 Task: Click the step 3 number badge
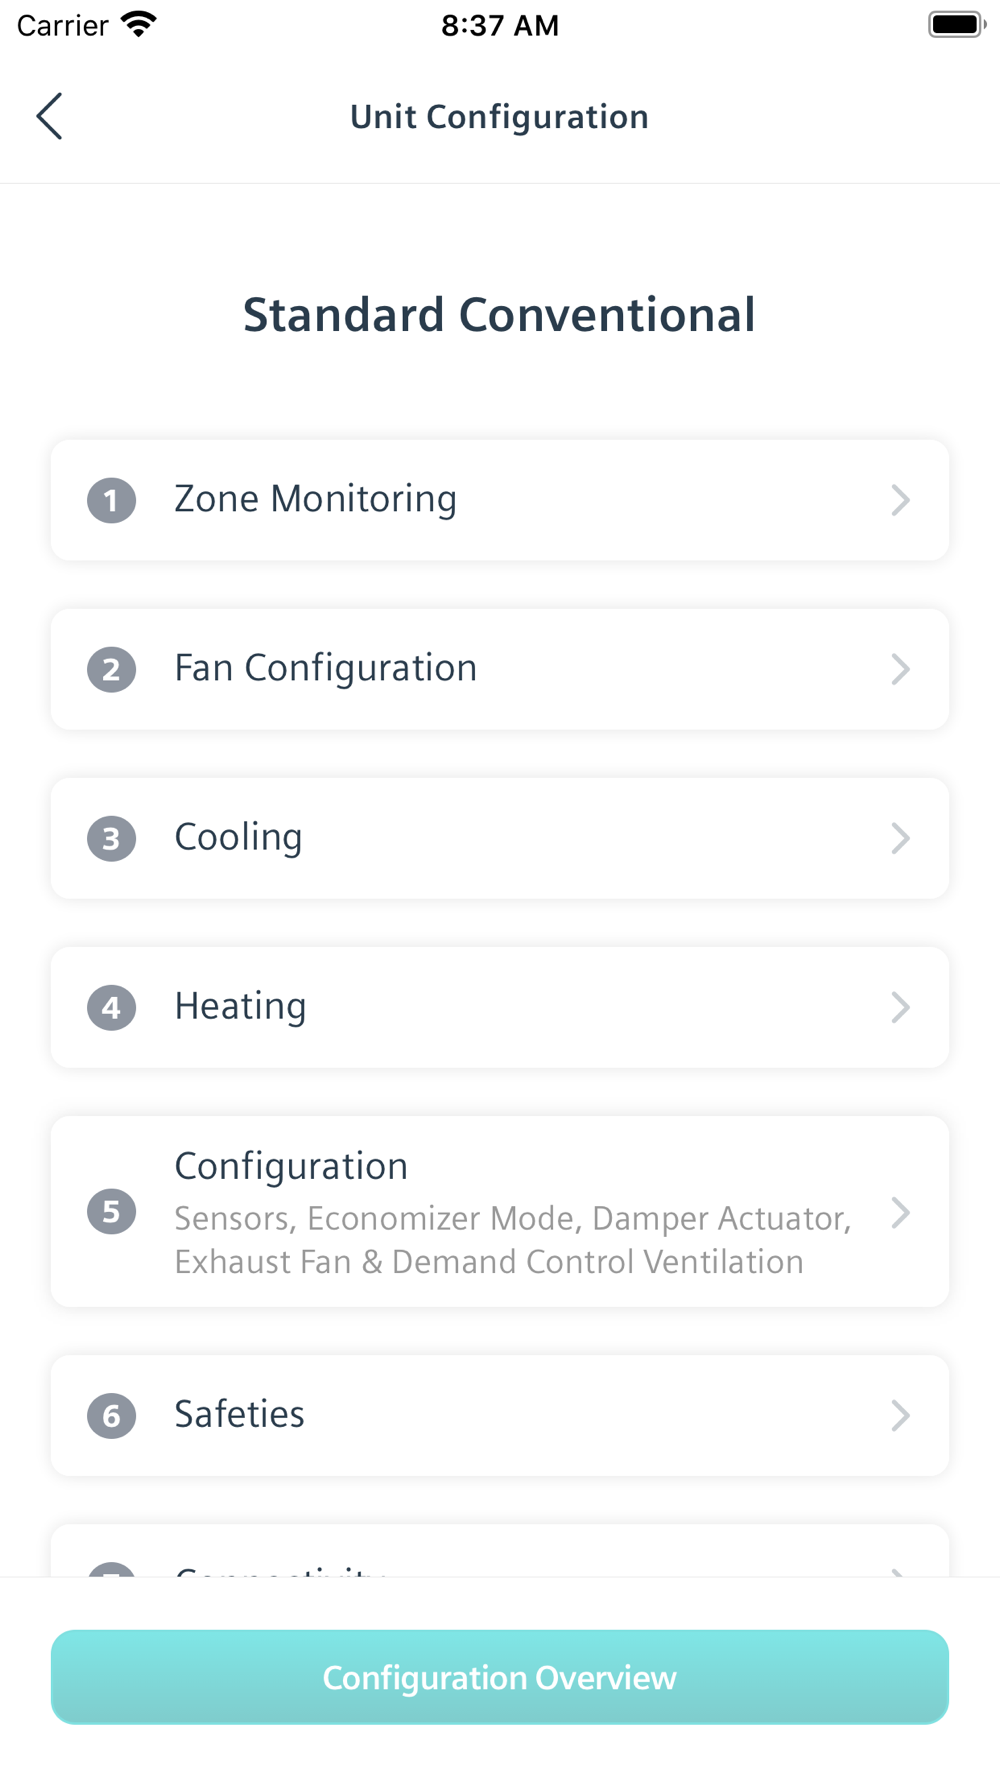pos(111,838)
